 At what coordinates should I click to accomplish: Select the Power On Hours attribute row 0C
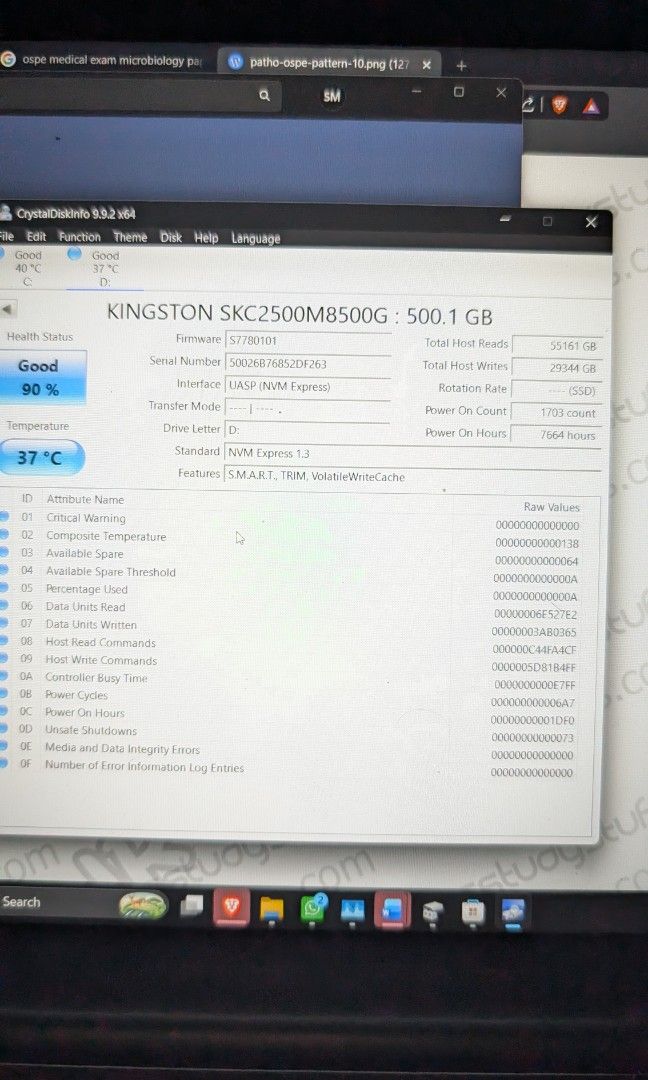pos(295,716)
